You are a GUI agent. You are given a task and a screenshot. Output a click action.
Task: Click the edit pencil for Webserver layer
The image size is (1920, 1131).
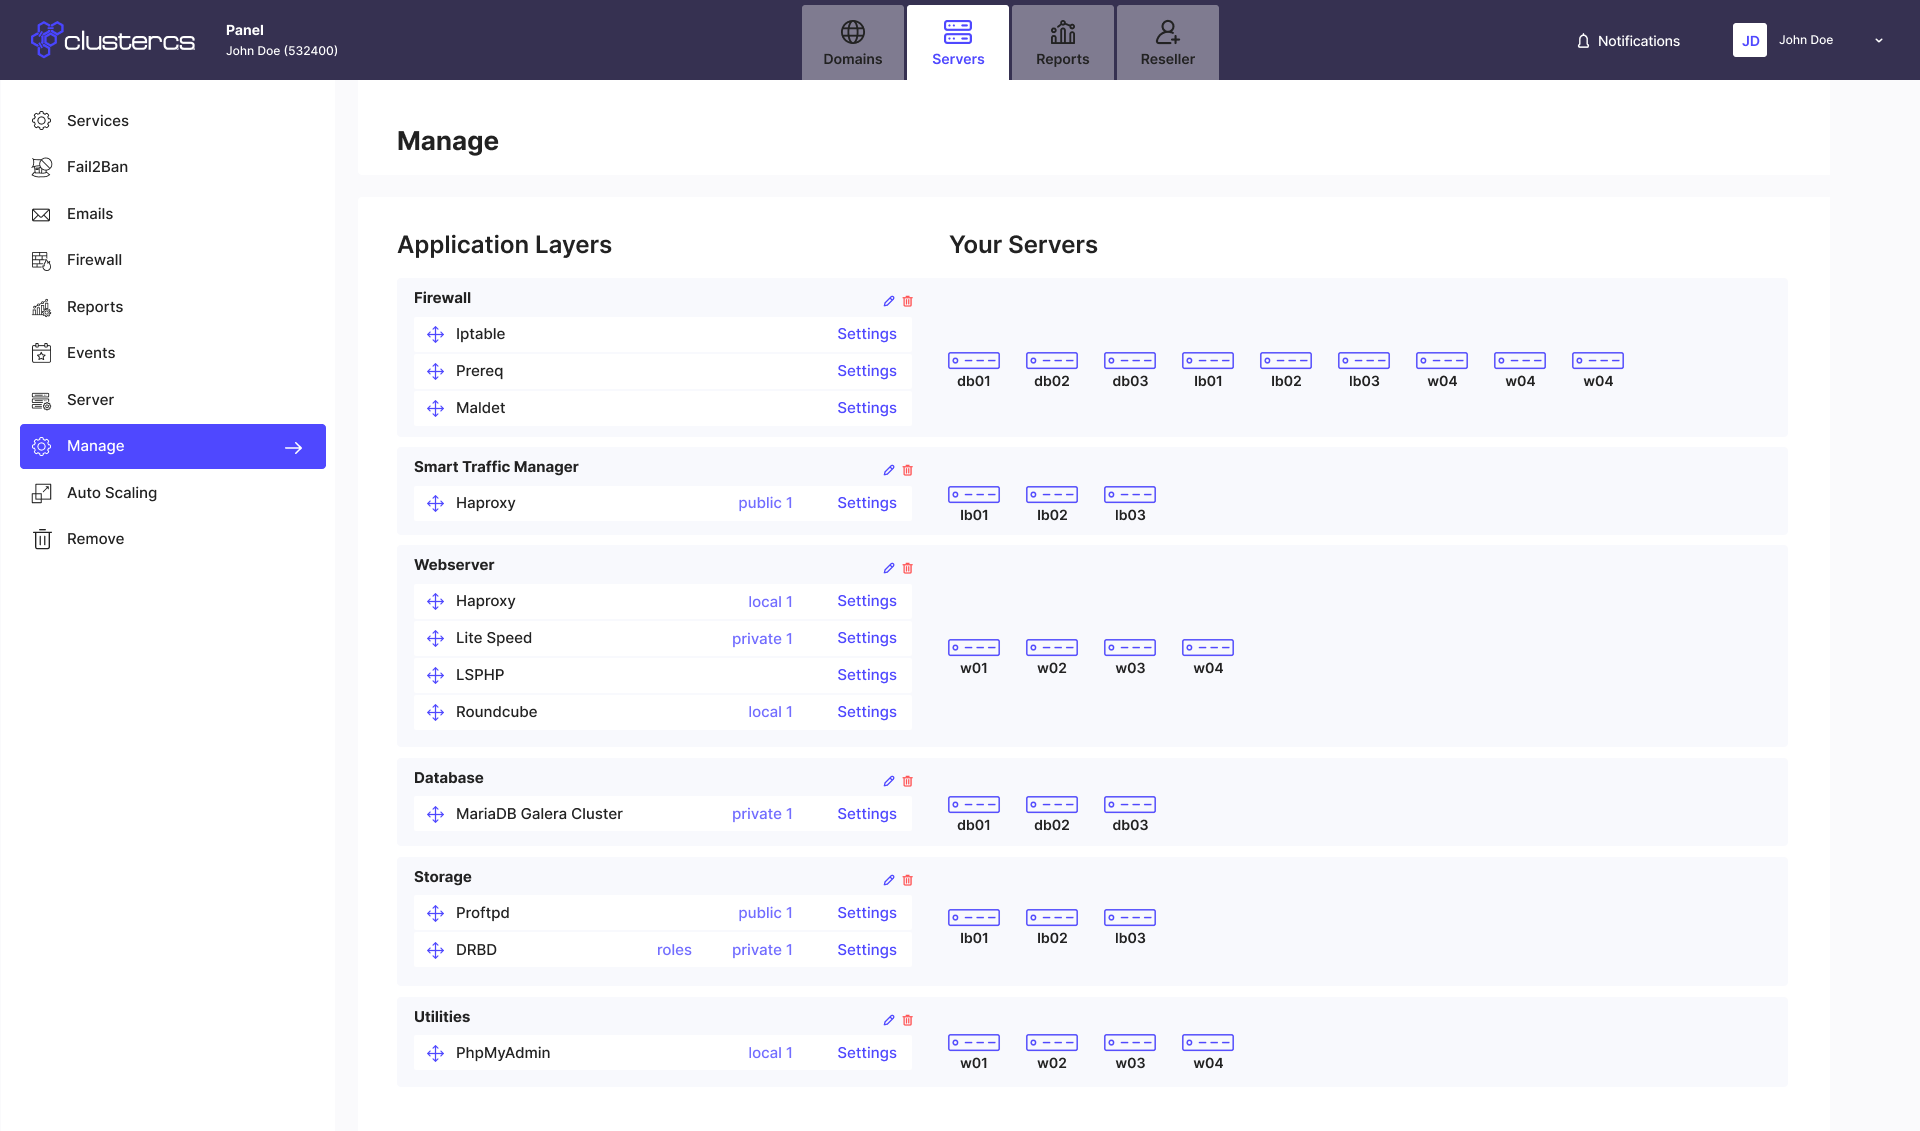tap(888, 568)
